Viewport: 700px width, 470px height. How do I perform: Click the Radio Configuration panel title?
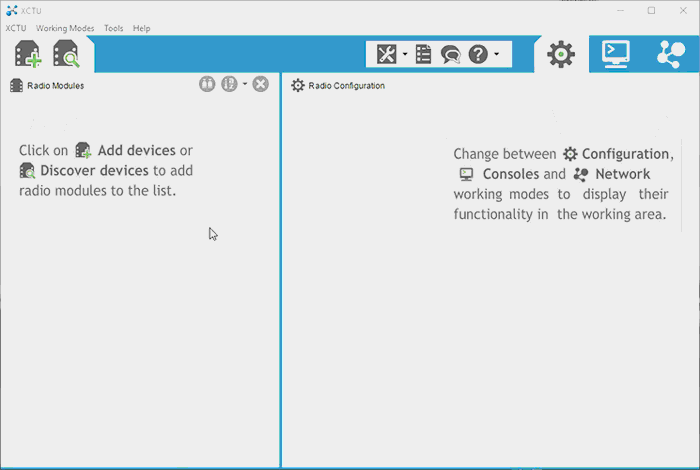point(346,86)
